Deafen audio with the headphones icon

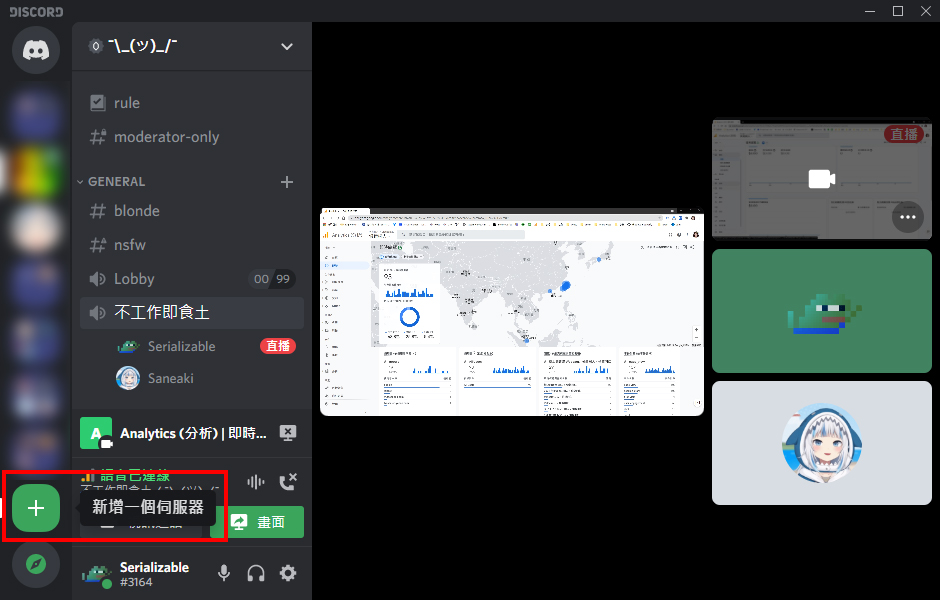pyautogui.click(x=256, y=573)
